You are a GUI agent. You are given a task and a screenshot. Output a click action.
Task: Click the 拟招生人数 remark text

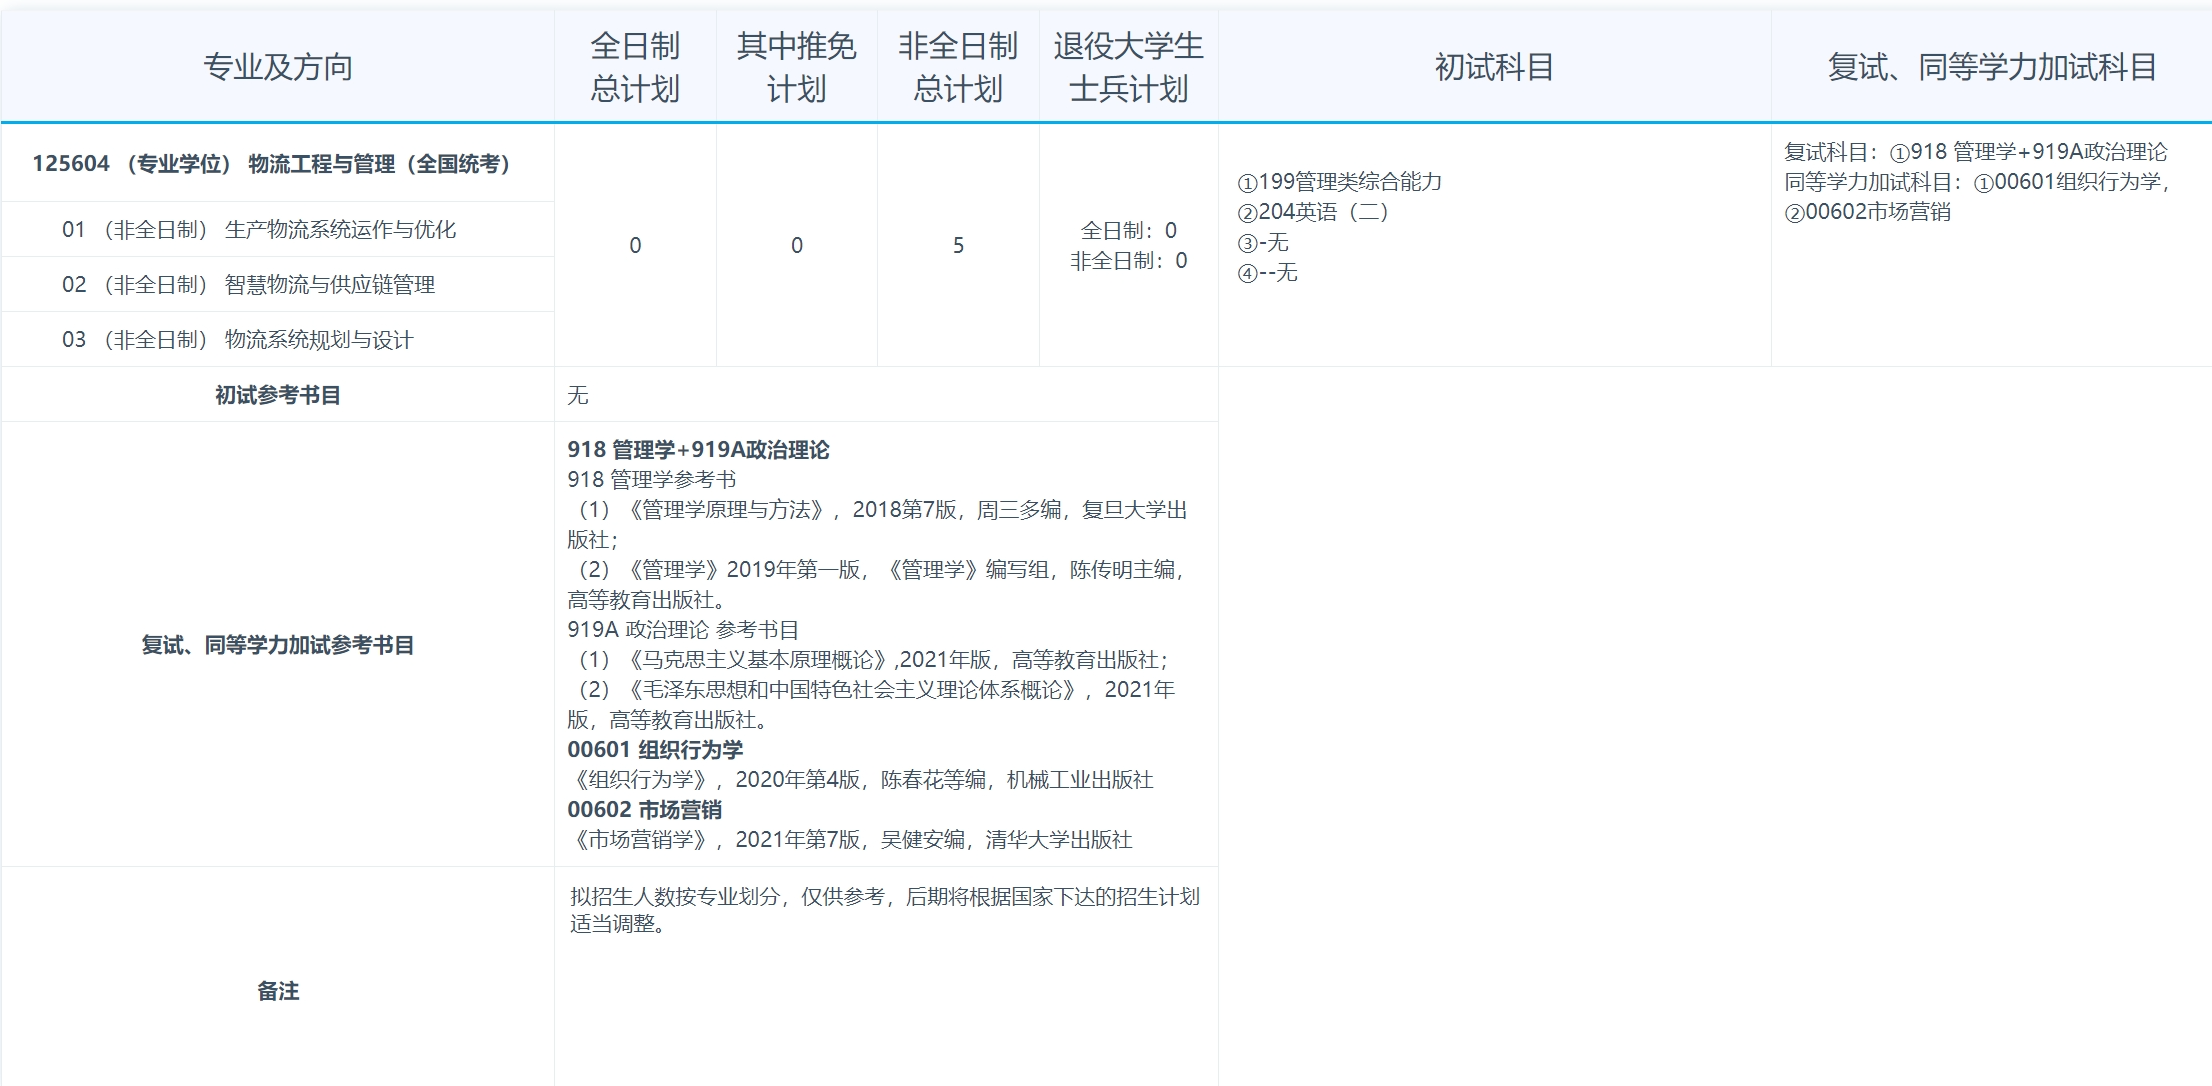[x=884, y=898]
